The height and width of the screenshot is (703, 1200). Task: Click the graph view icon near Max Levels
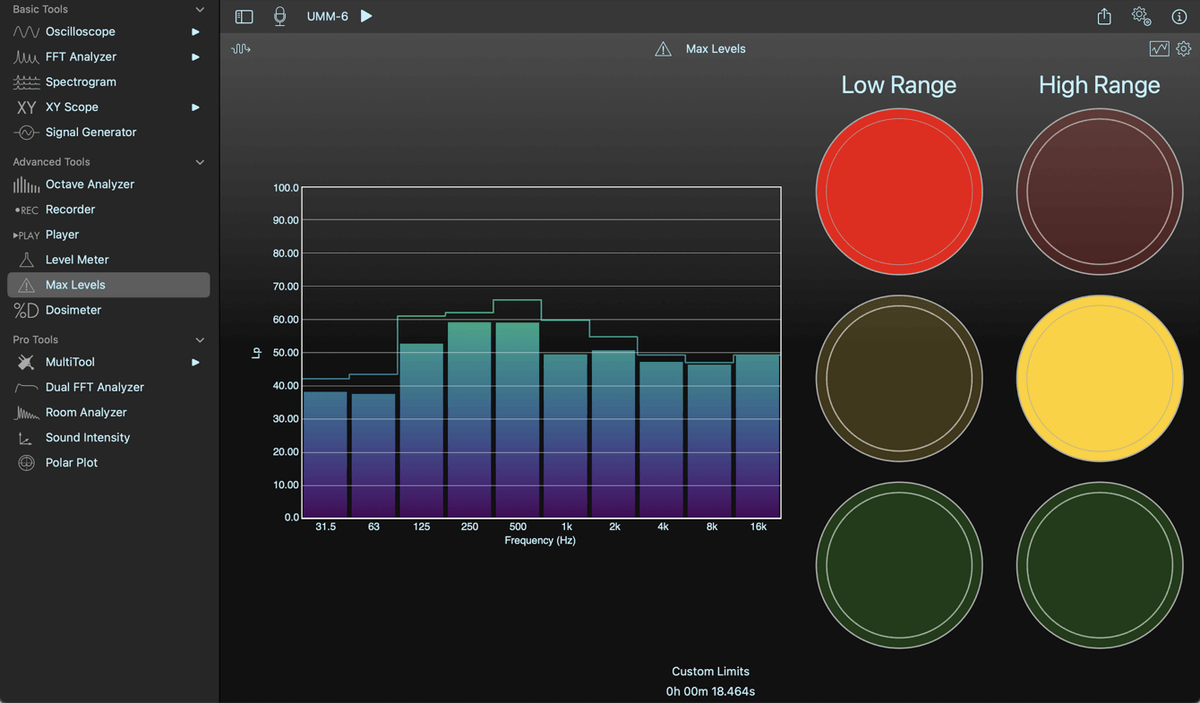coord(1159,48)
